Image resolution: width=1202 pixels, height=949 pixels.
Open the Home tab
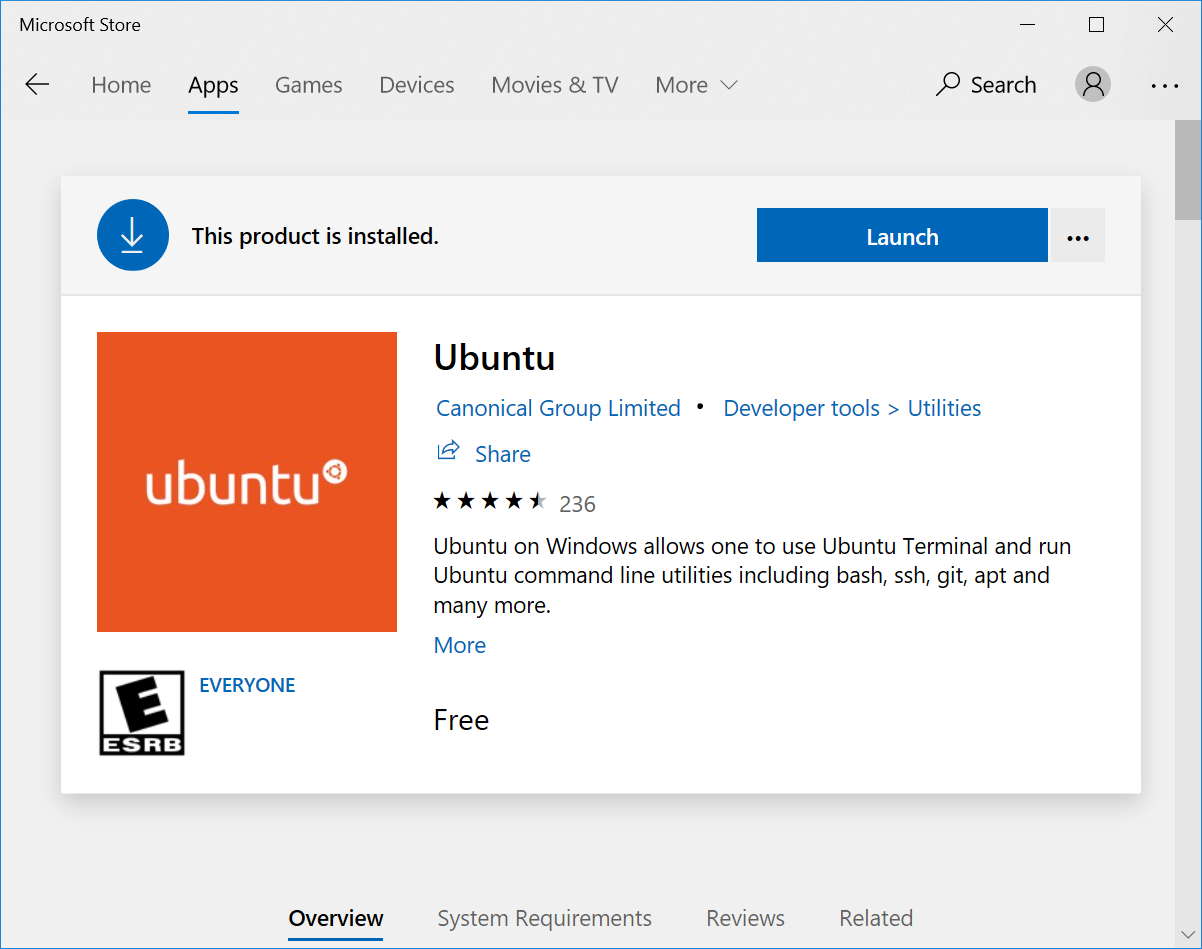coord(121,85)
